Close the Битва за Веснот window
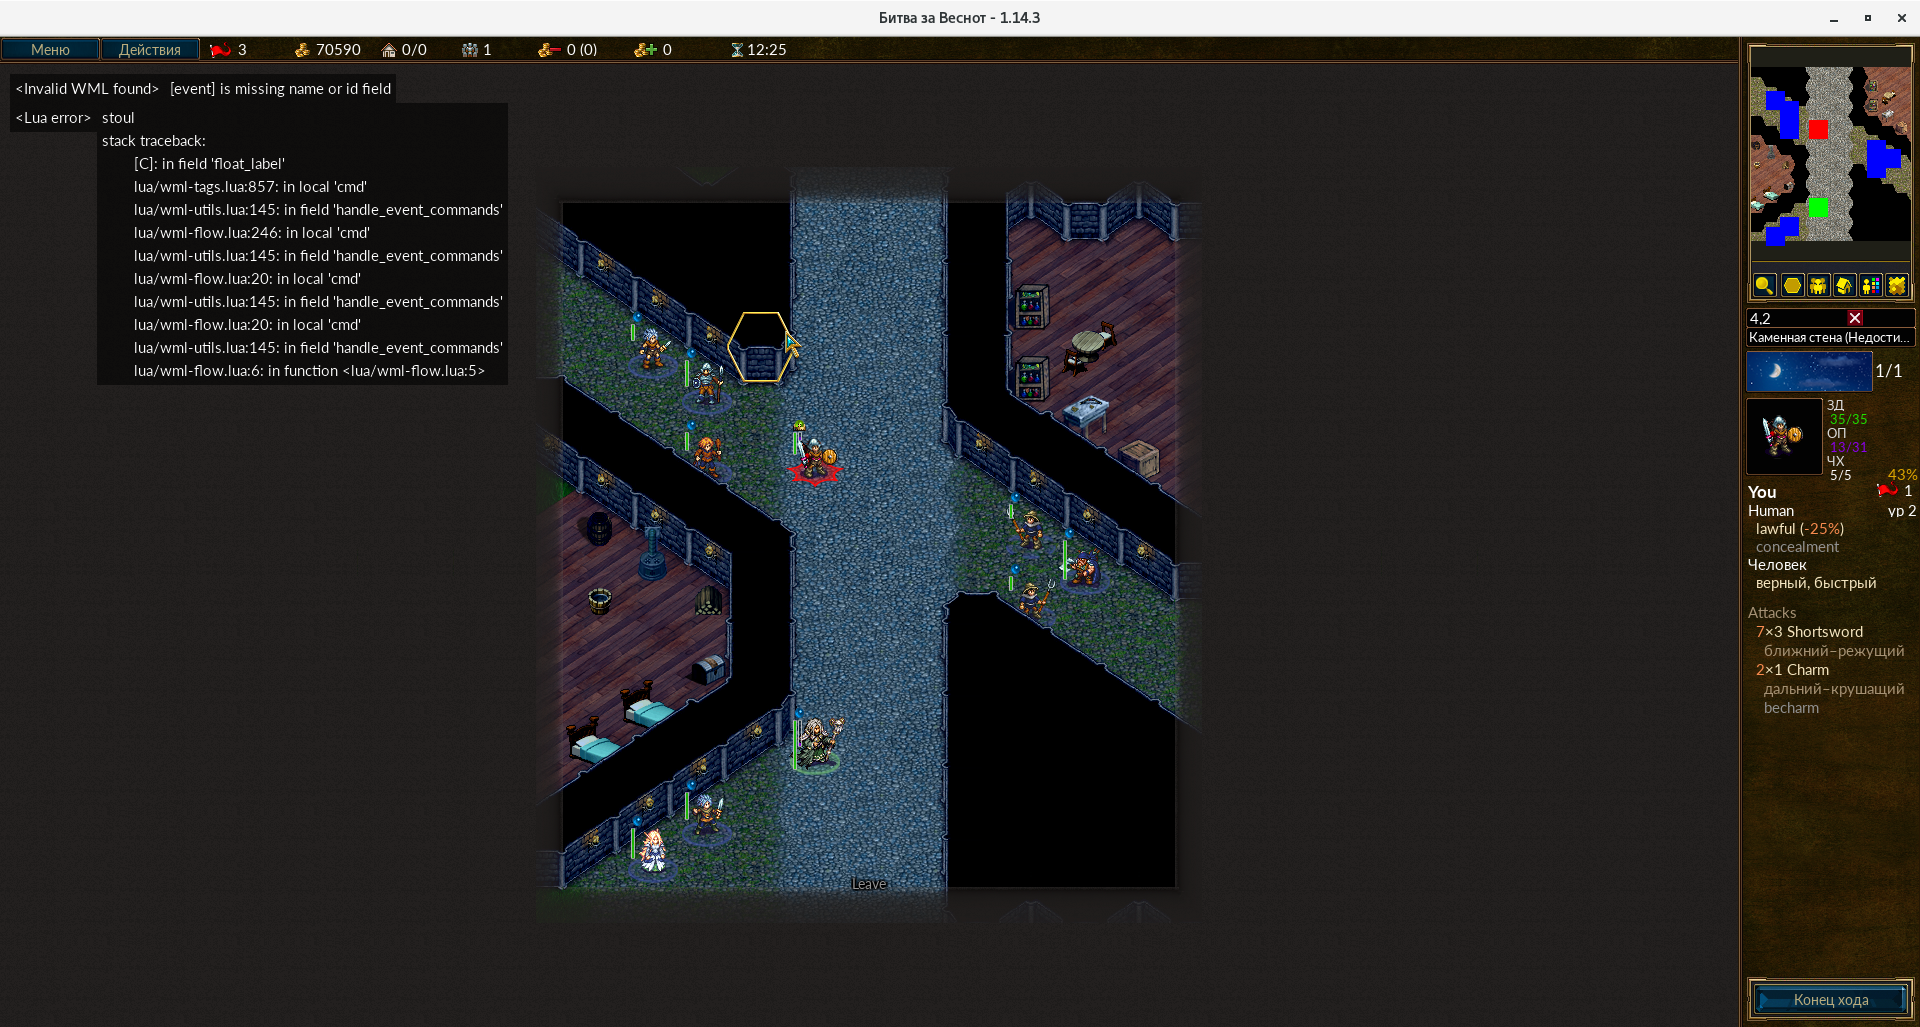 click(x=1901, y=18)
